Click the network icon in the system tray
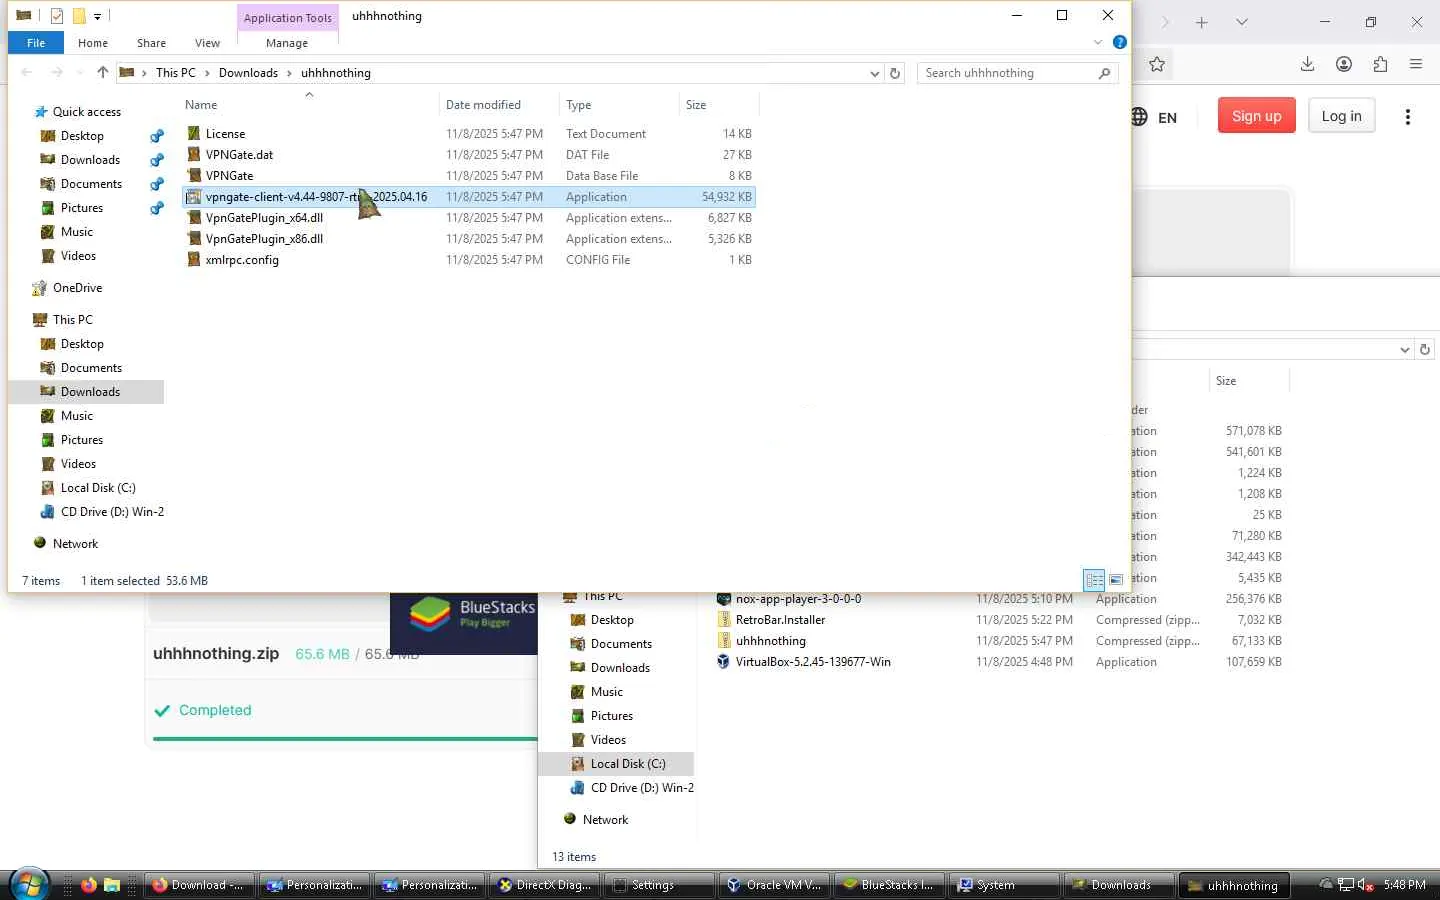The image size is (1440, 900). [1346, 885]
